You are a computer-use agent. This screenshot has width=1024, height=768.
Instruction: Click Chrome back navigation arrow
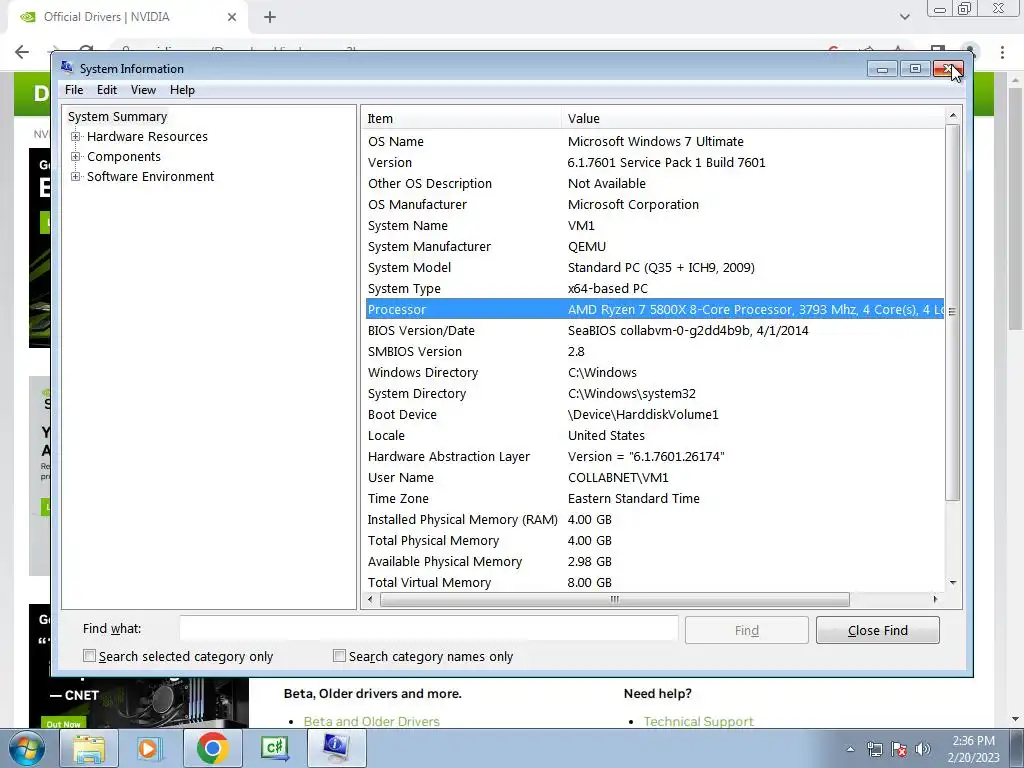(22, 52)
